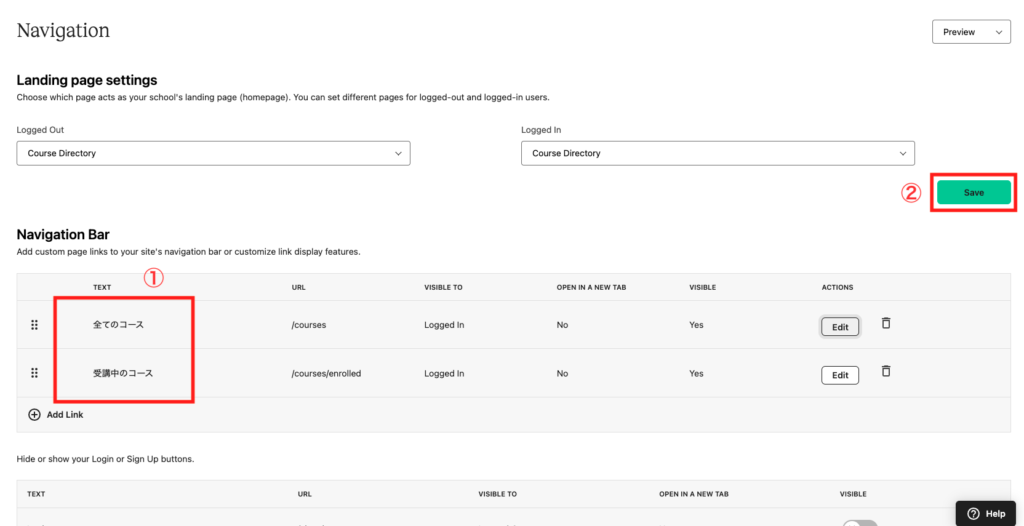Click the question mark Help icon

[x=974, y=513]
